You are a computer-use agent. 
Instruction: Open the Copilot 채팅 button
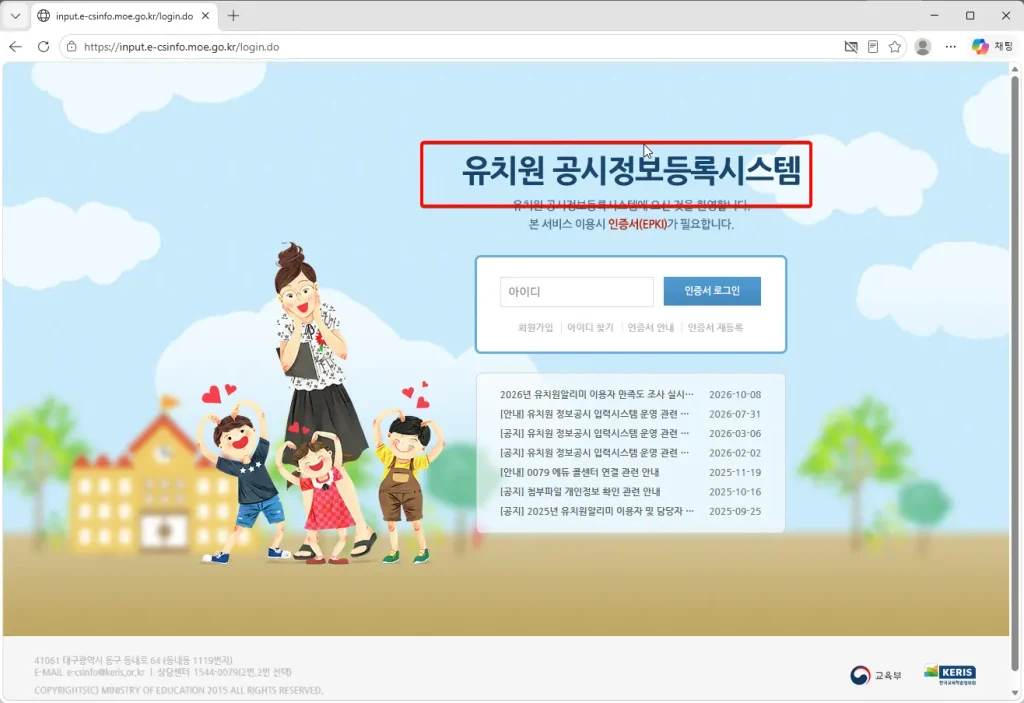point(993,46)
